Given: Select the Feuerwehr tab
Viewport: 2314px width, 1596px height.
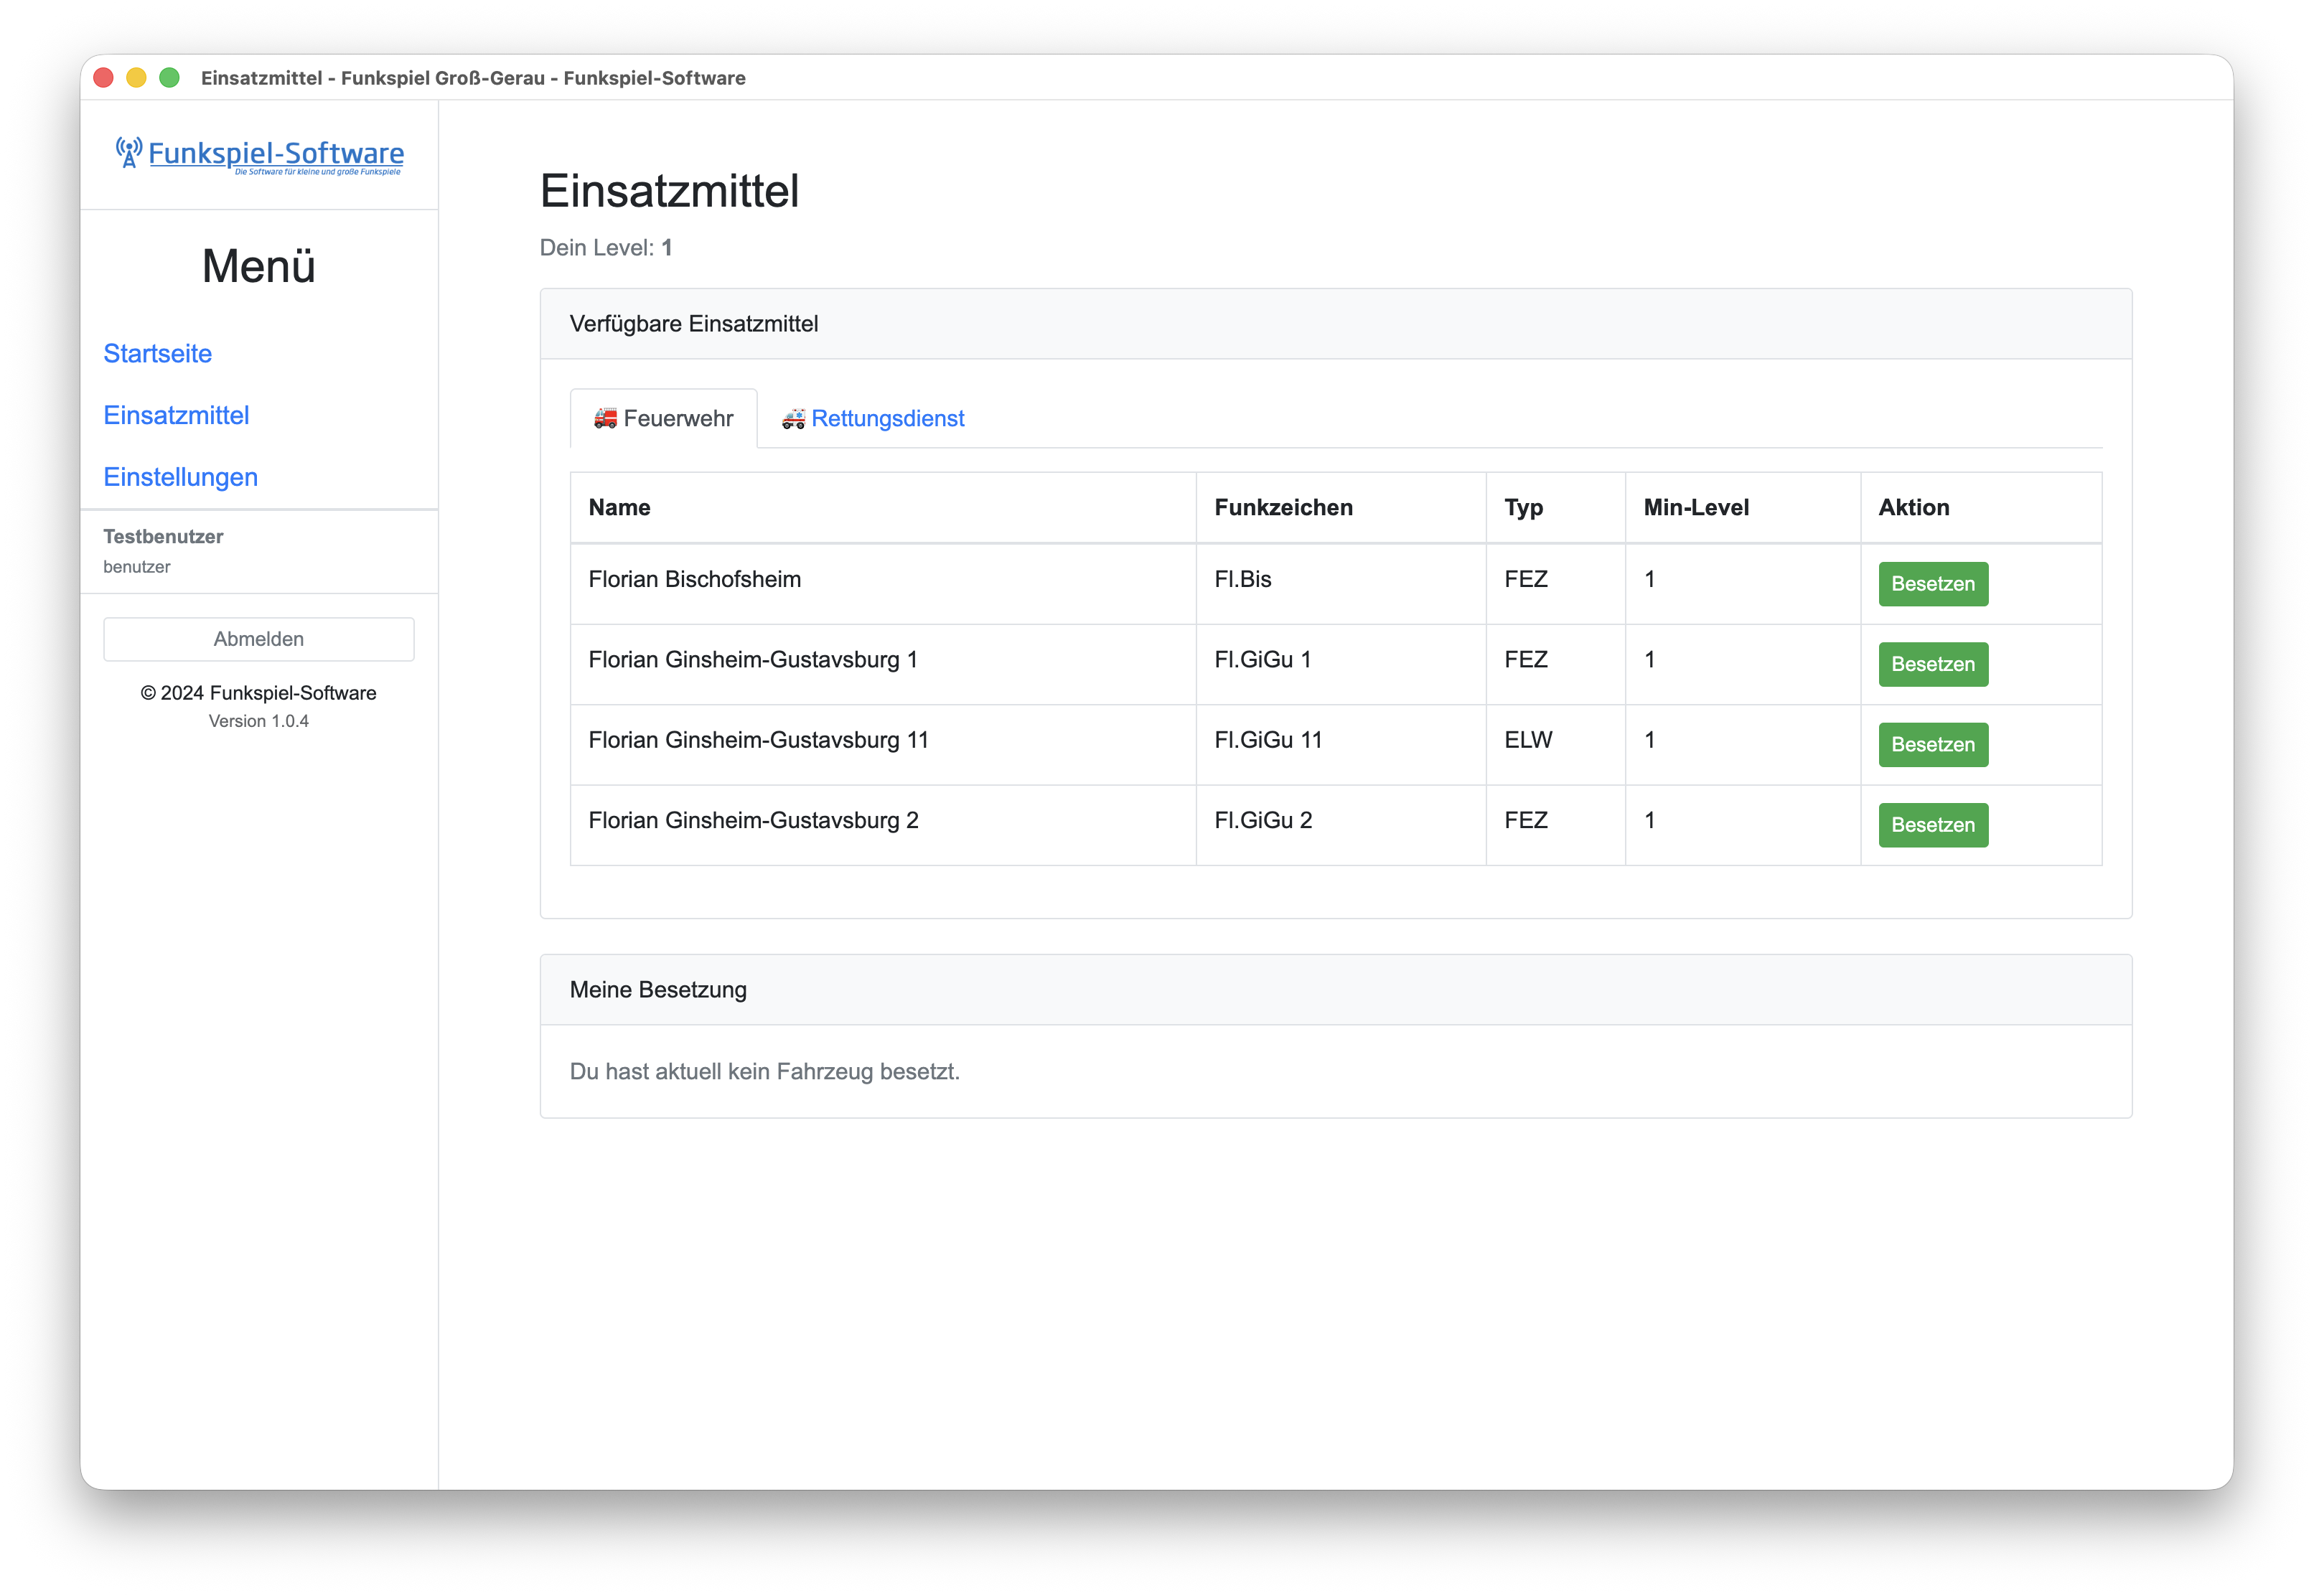Looking at the screenshot, I should tap(677, 418).
